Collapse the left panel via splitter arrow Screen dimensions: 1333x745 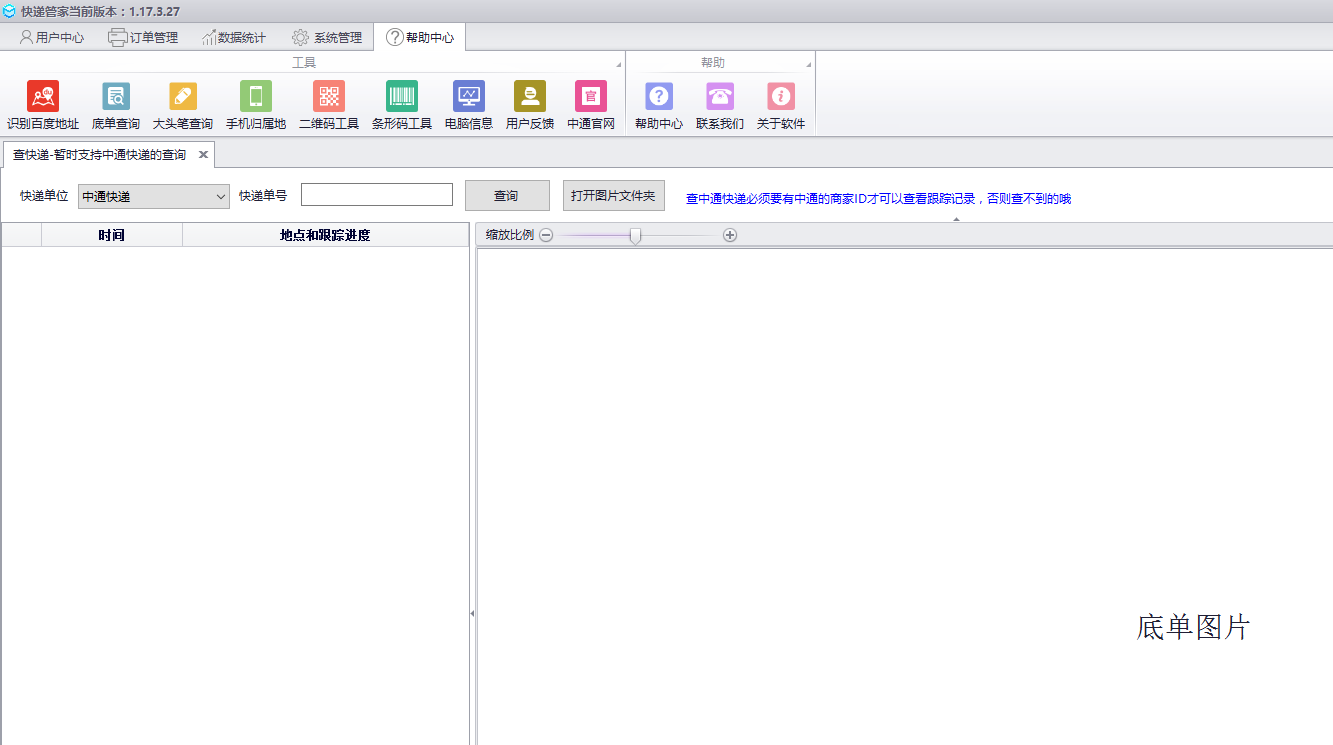(472, 613)
